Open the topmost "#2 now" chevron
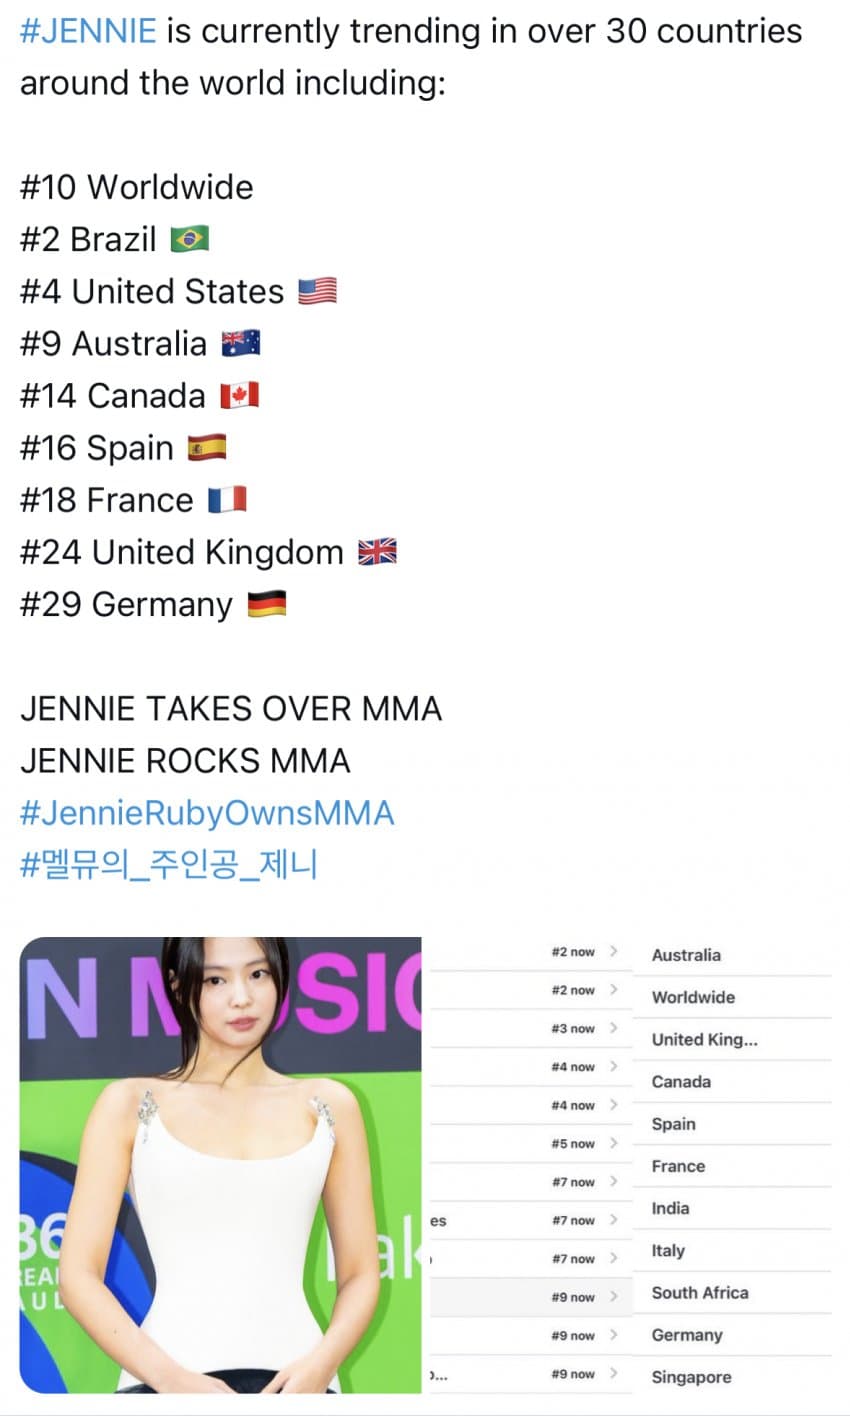Image resolution: width=850 pixels, height=1416 pixels. click(x=613, y=952)
